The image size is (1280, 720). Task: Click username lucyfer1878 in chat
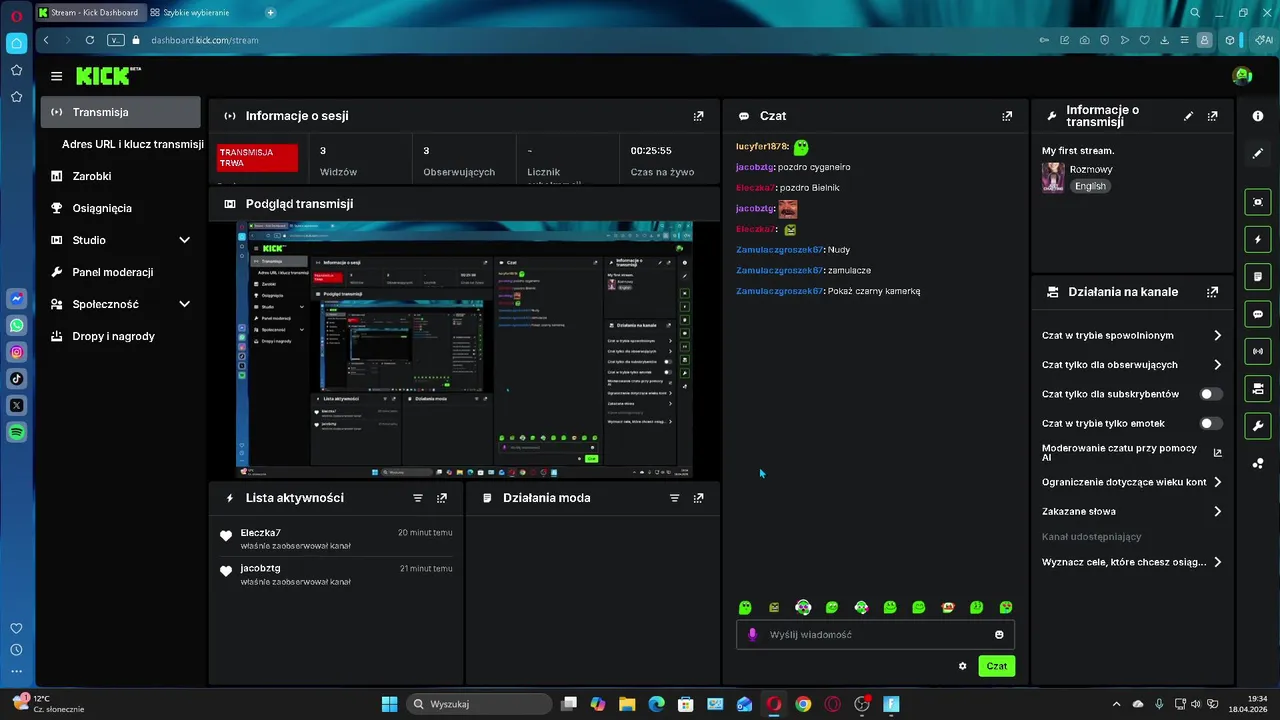(762, 147)
